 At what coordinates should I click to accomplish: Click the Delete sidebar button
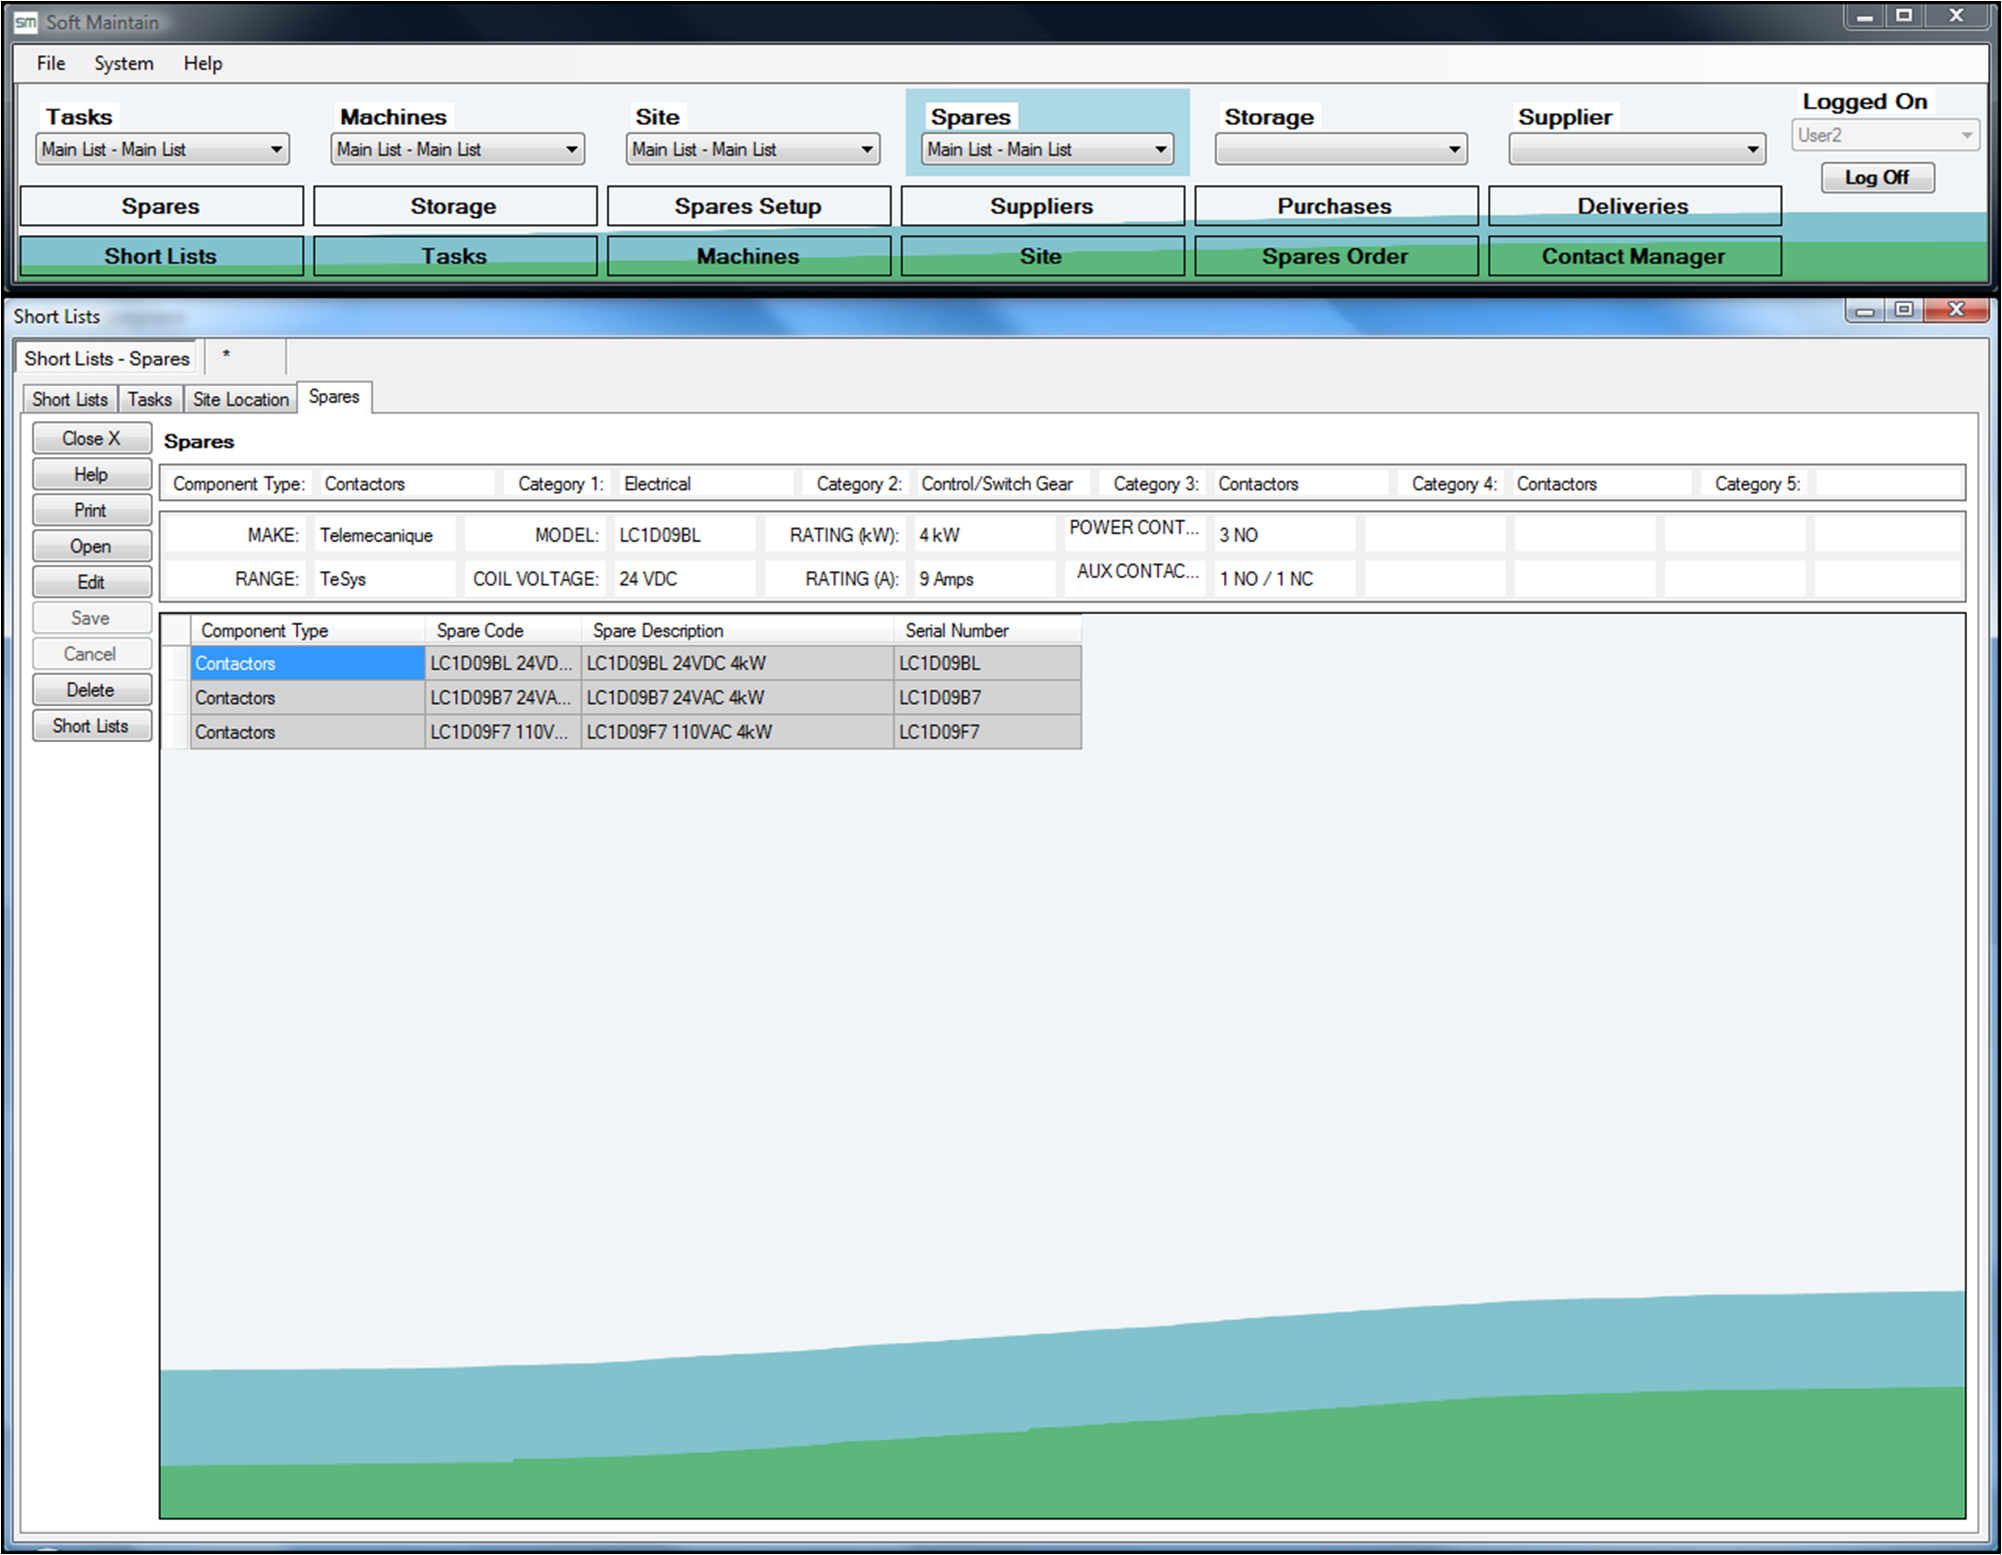(x=91, y=690)
